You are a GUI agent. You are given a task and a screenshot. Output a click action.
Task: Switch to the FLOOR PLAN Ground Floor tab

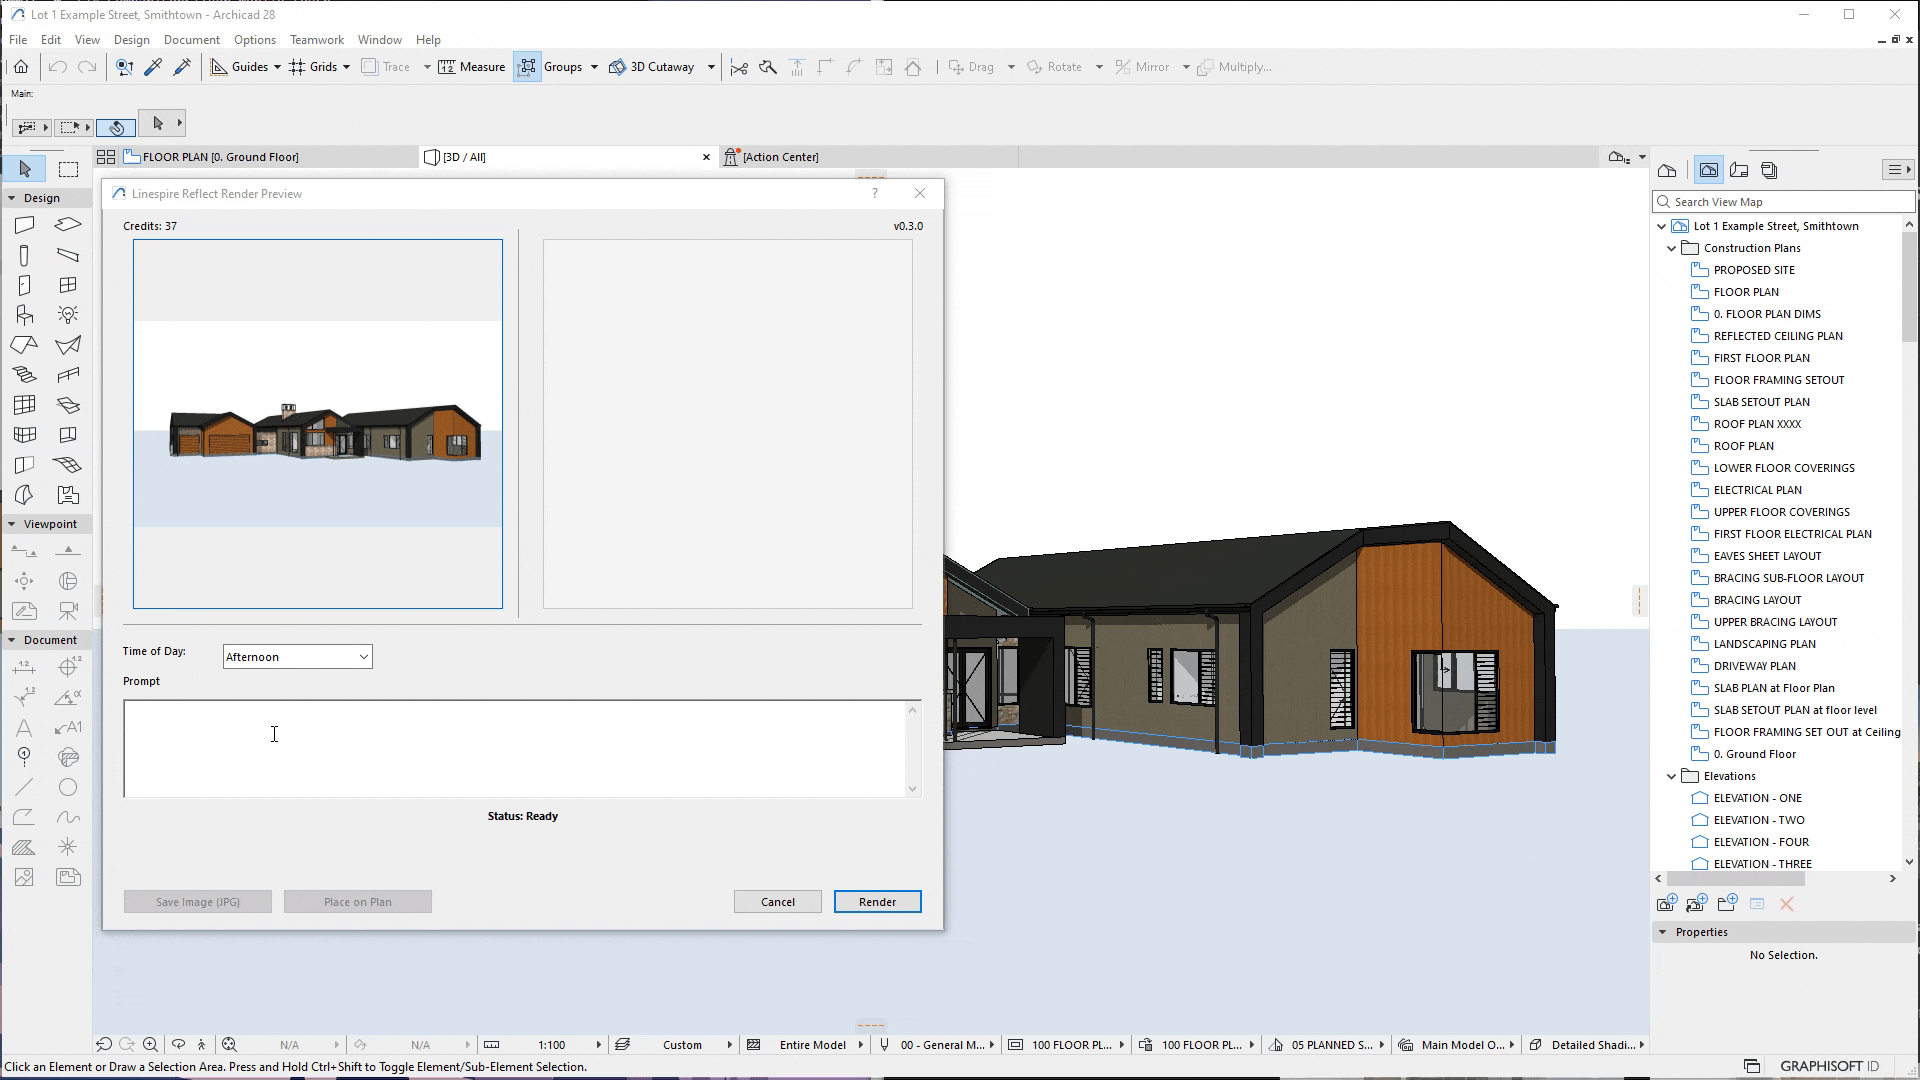tap(220, 157)
